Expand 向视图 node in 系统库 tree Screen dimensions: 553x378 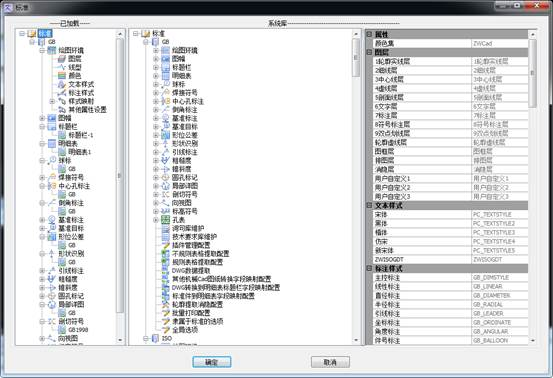[156, 203]
